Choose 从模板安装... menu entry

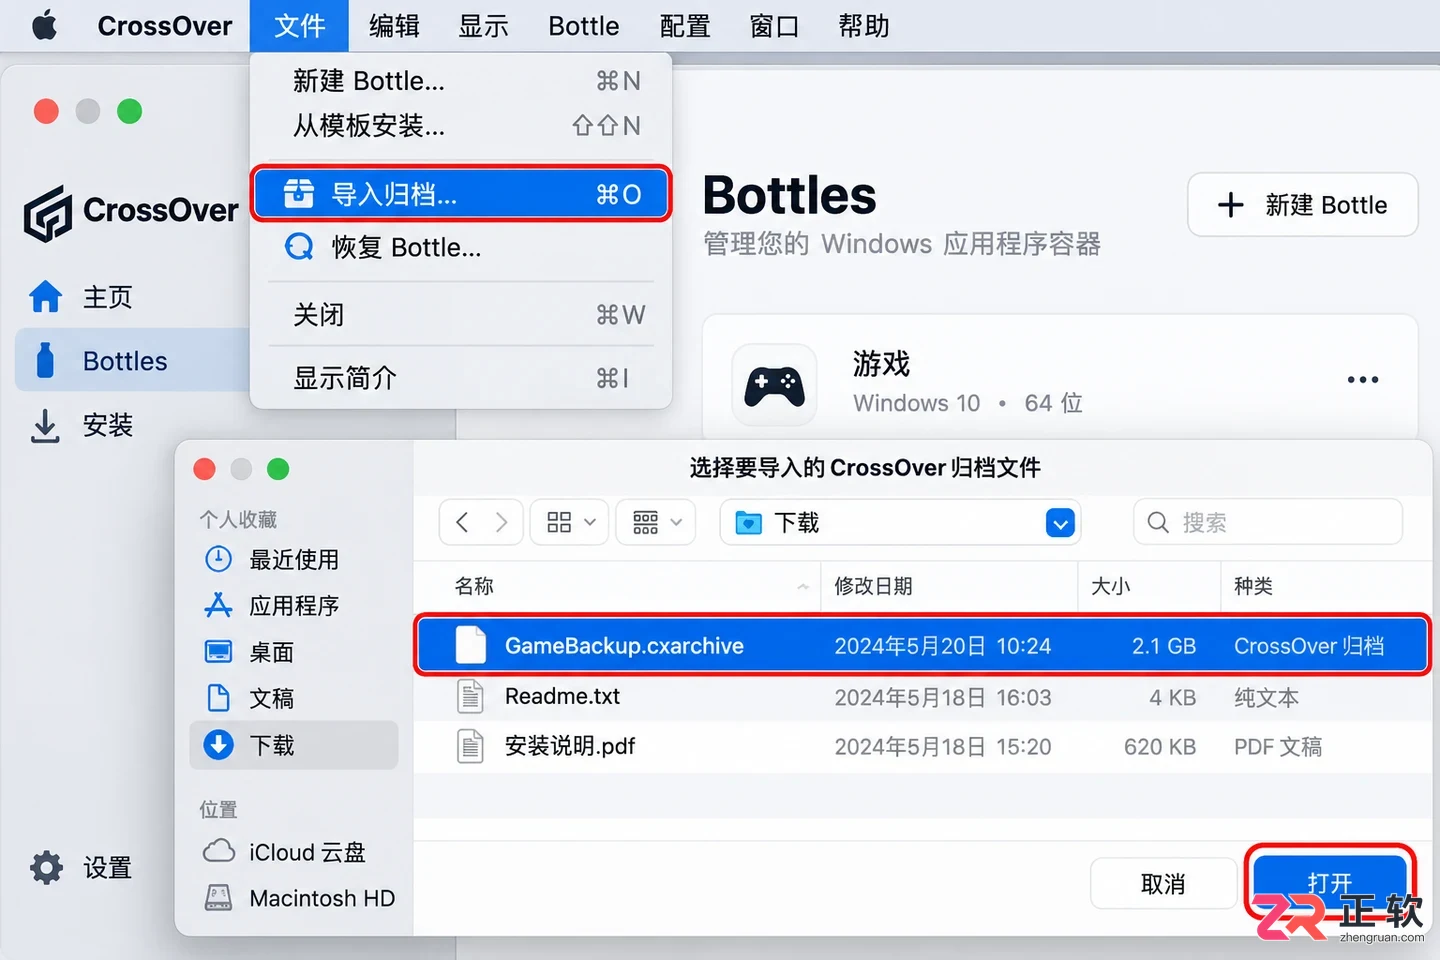460,126
